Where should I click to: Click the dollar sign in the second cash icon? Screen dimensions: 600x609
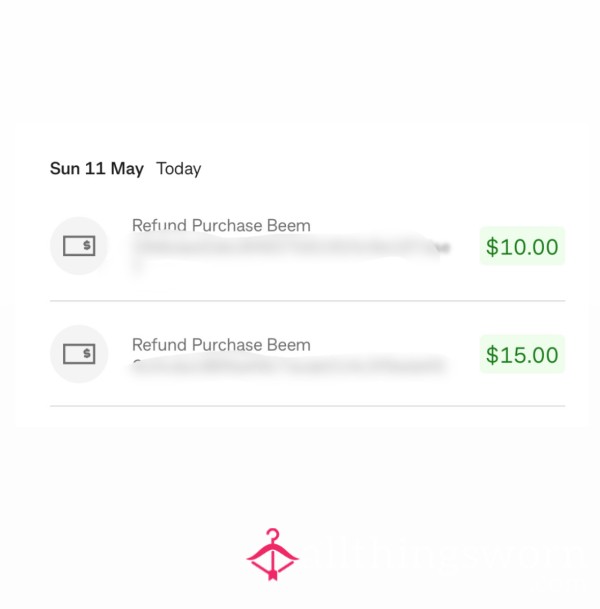tap(87, 353)
